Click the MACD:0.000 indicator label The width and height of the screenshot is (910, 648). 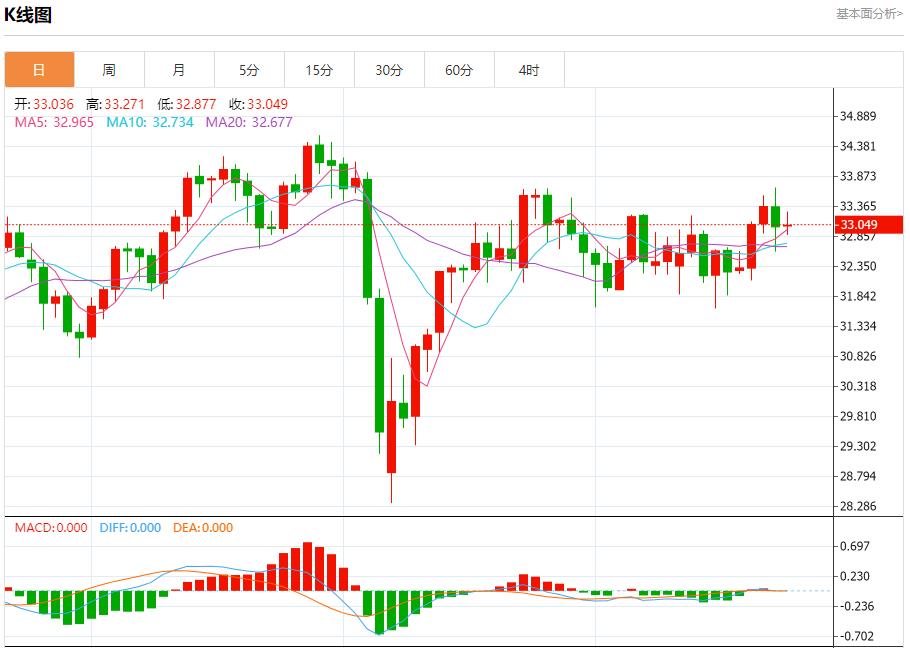click(51, 528)
